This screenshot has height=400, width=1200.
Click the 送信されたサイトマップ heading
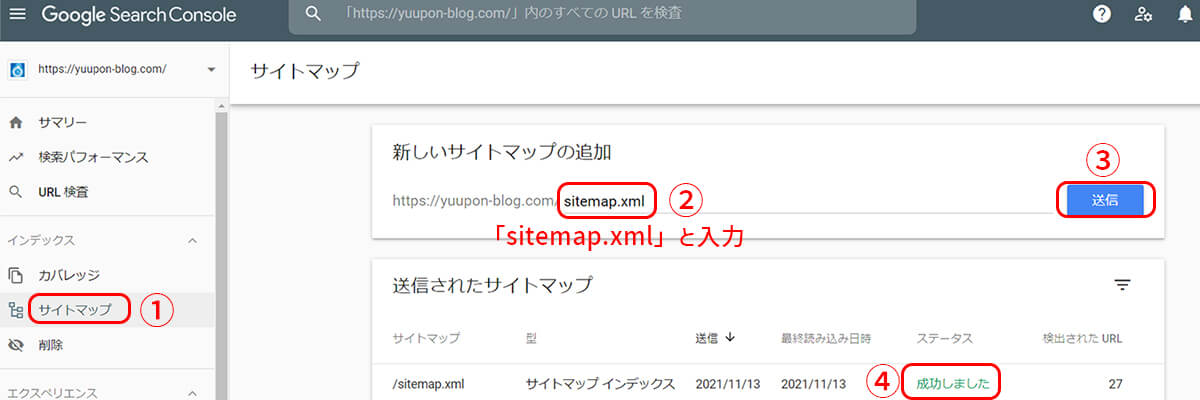click(494, 286)
